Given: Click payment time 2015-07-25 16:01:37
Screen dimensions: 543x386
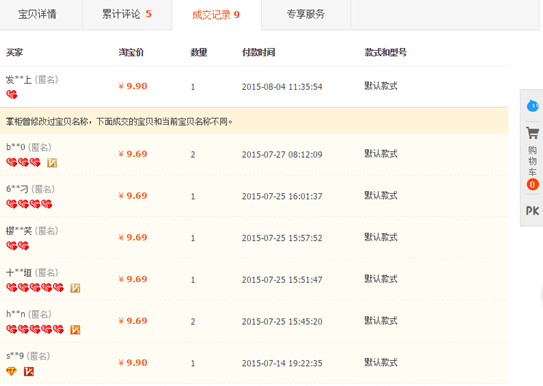Looking at the screenshot, I should (282, 196).
